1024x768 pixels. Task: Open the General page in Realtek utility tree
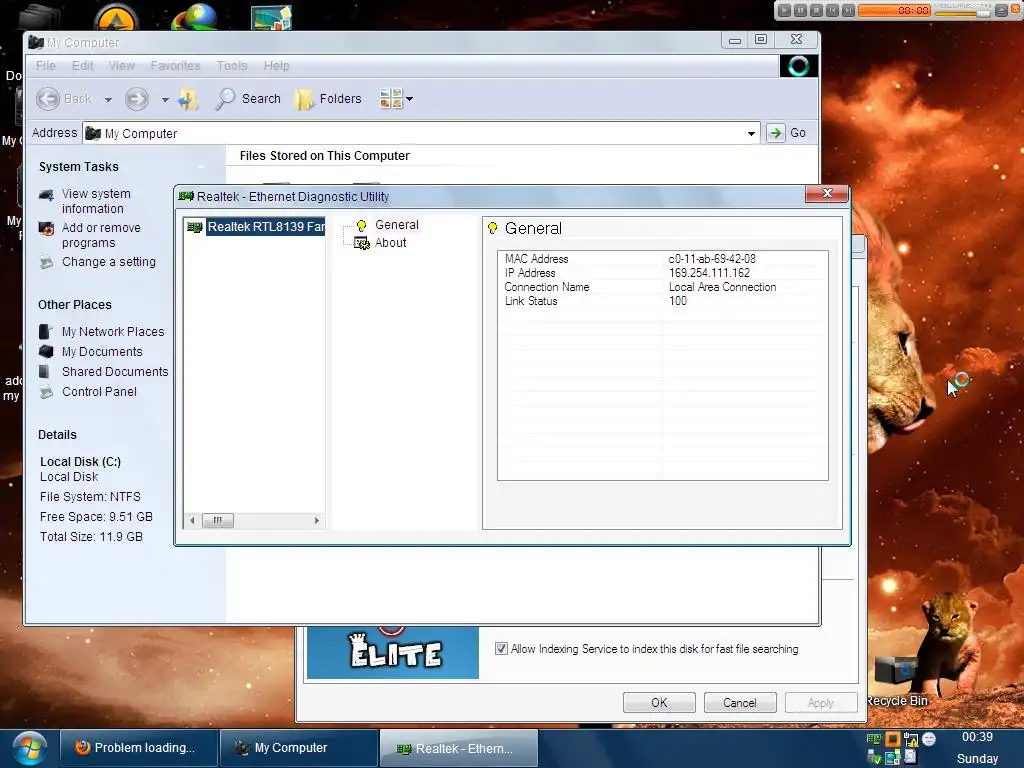[396, 225]
